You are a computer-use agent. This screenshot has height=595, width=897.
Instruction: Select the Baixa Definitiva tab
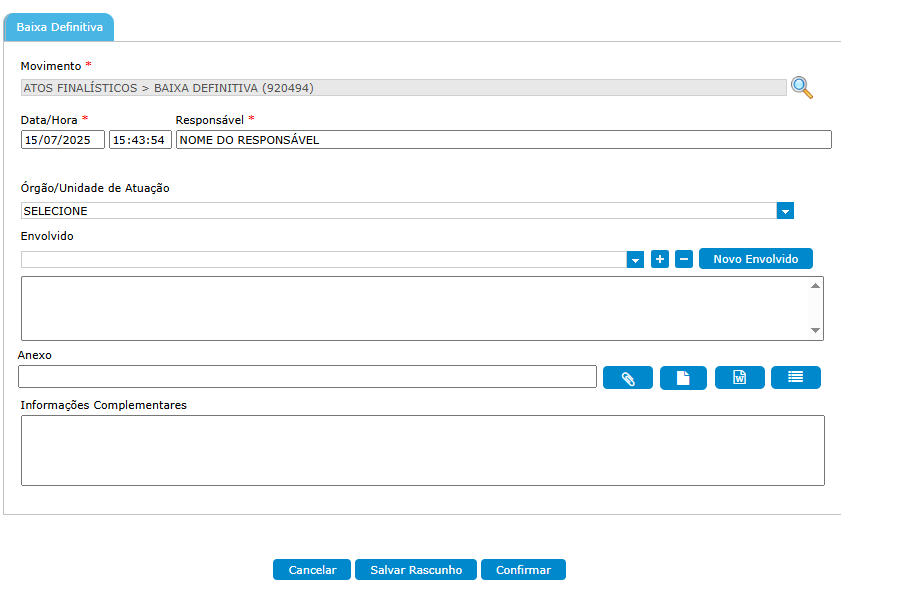(x=59, y=27)
